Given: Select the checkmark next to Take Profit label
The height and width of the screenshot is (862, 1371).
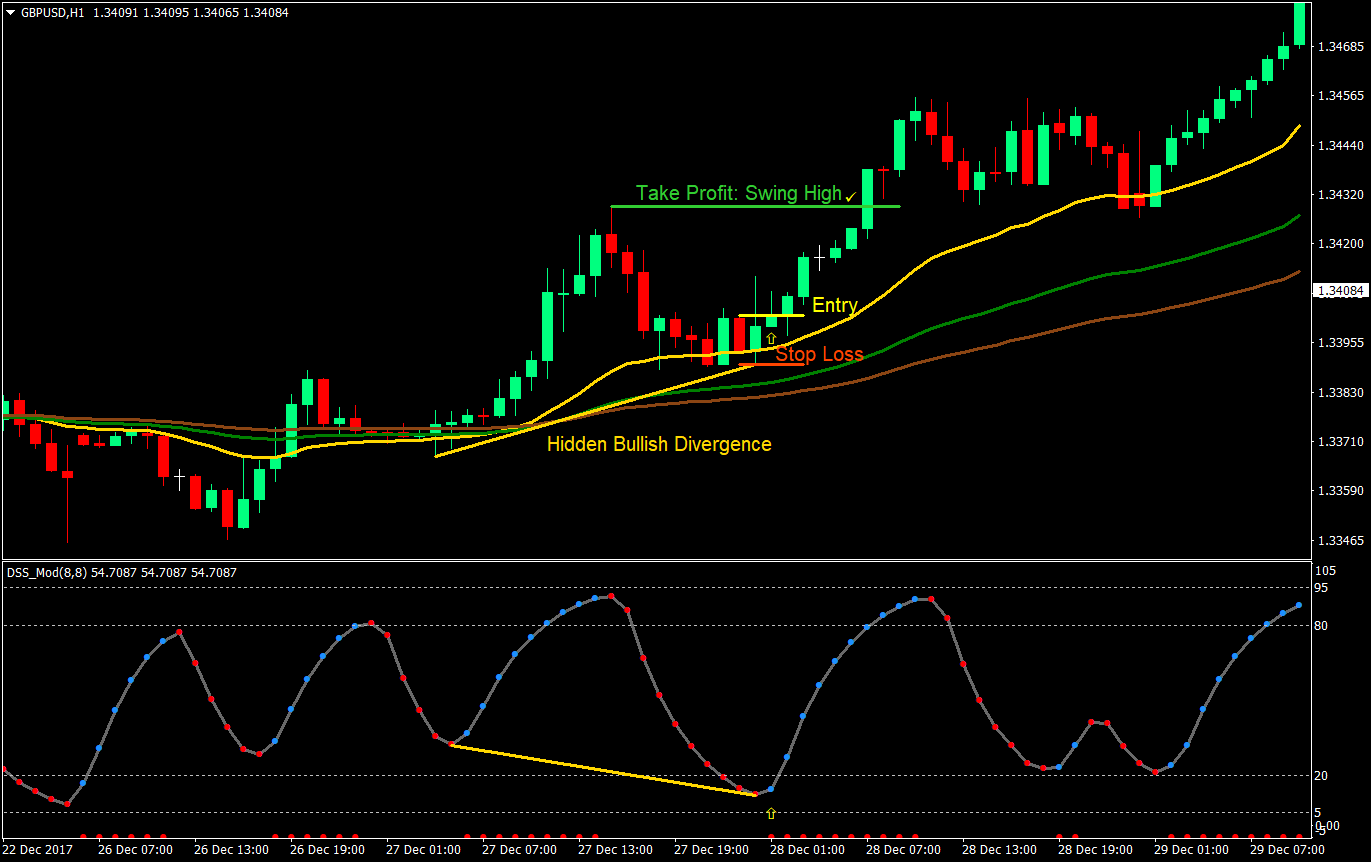Looking at the screenshot, I should 851,197.
